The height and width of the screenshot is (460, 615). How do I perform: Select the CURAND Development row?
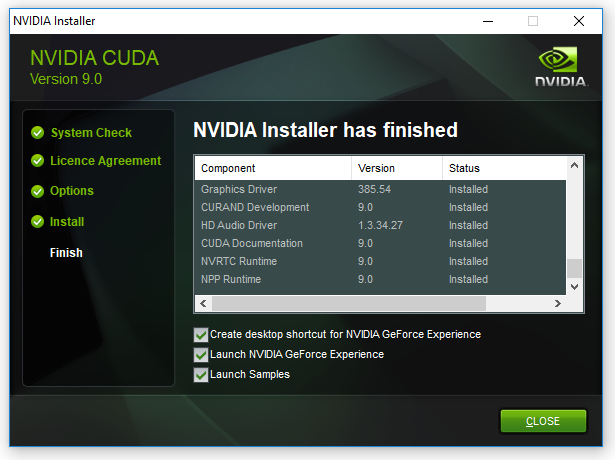coord(380,207)
